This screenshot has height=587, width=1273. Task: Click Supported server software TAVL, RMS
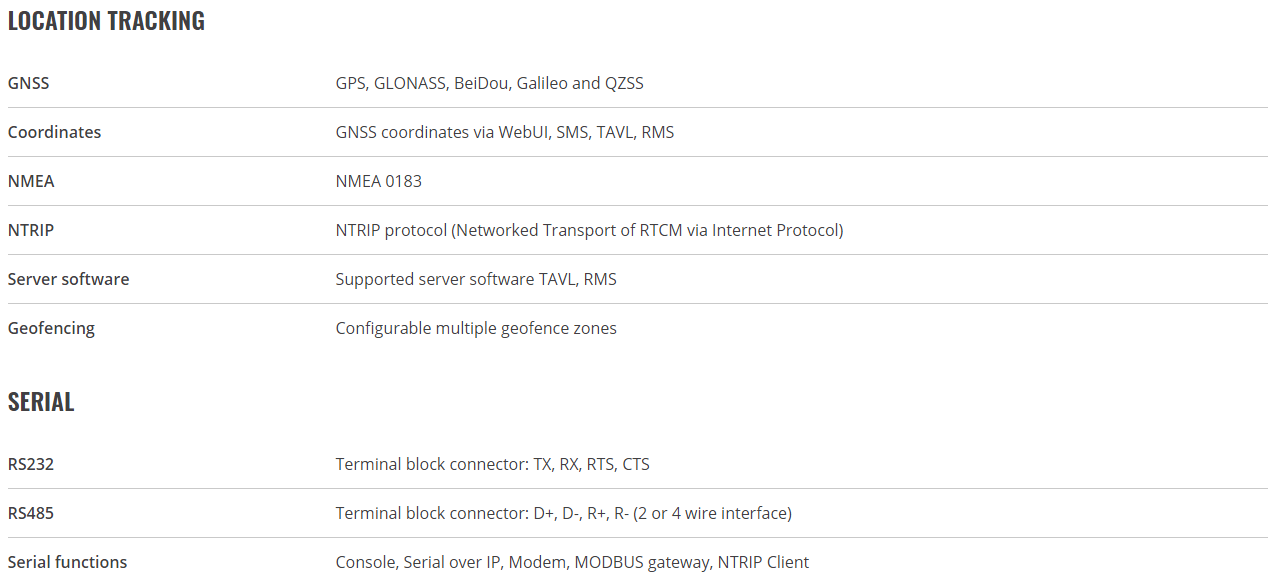476,279
